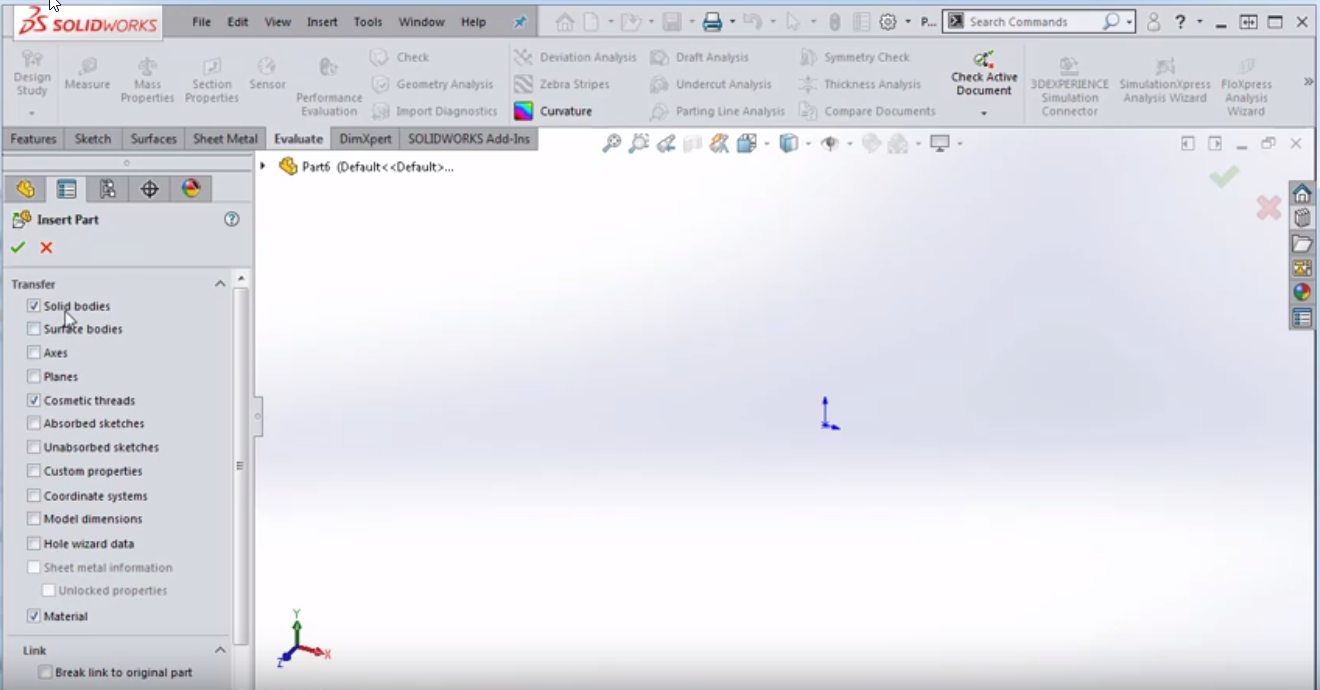Enable the Surface bodies checkbox
Image resolution: width=1320 pixels, height=690 pixels.
coord(34,329)
